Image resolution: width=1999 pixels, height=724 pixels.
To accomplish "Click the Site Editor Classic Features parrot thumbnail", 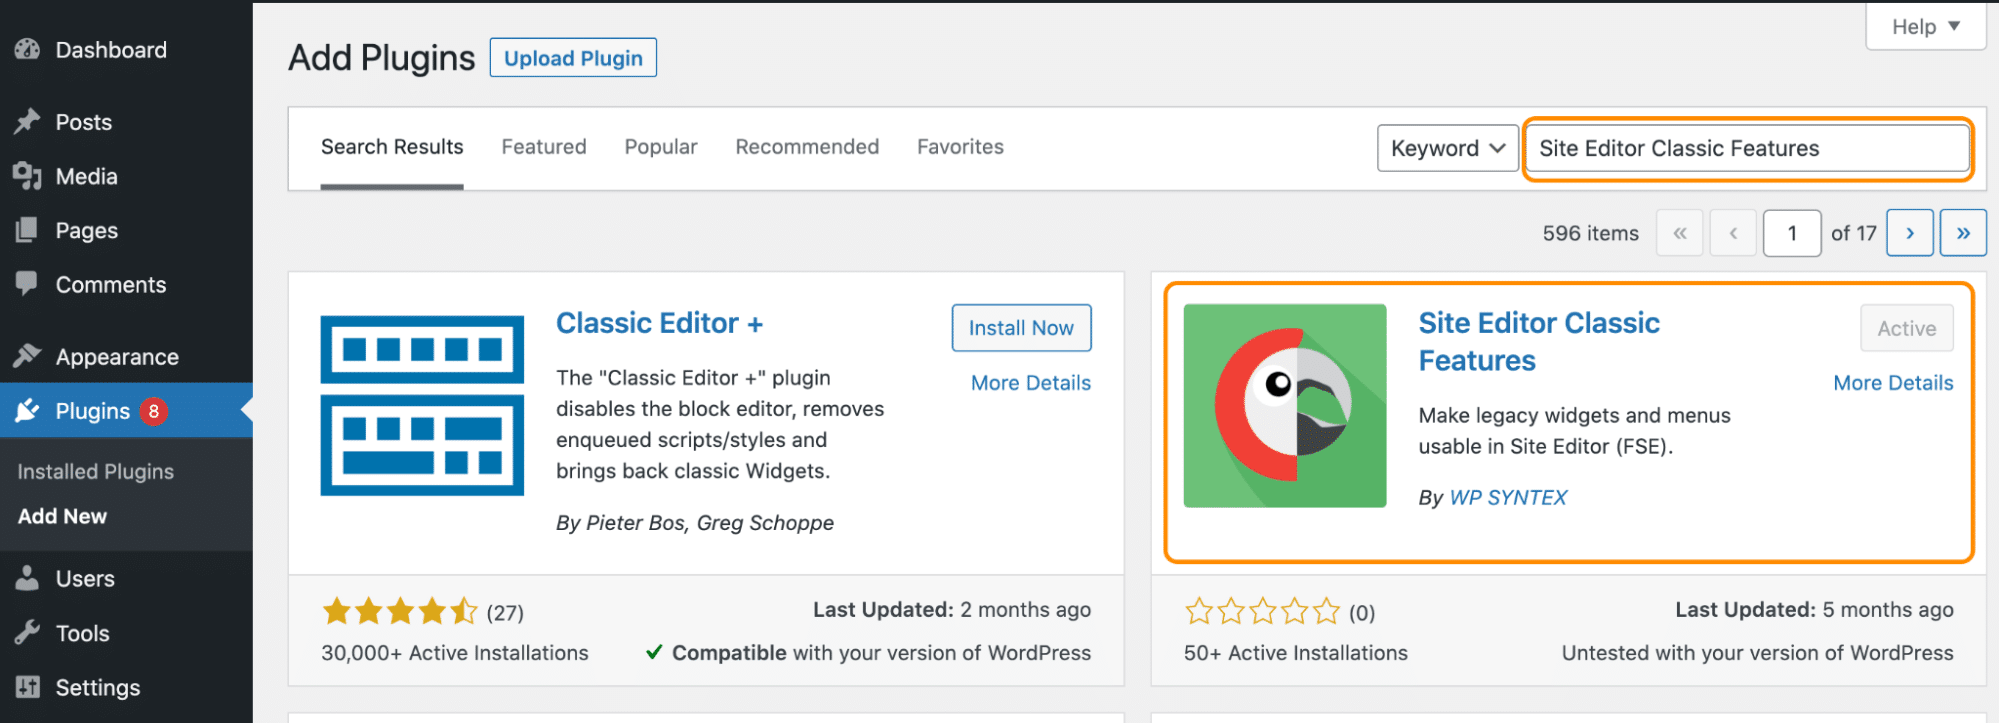I will coord(1285,405).
